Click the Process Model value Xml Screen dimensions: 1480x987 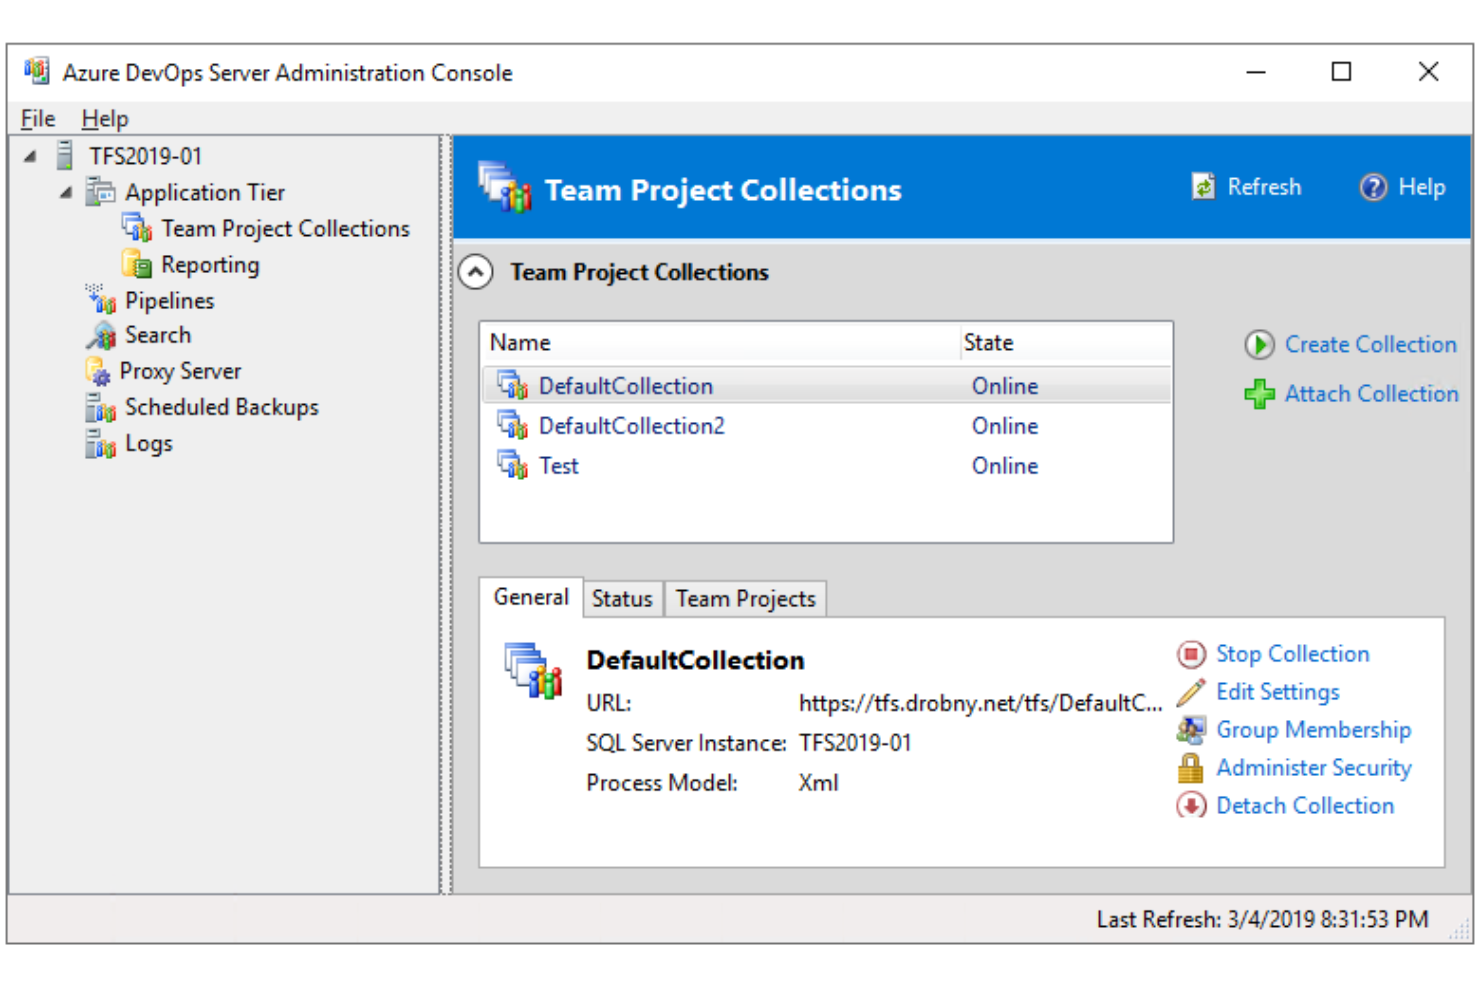point(818,783)
